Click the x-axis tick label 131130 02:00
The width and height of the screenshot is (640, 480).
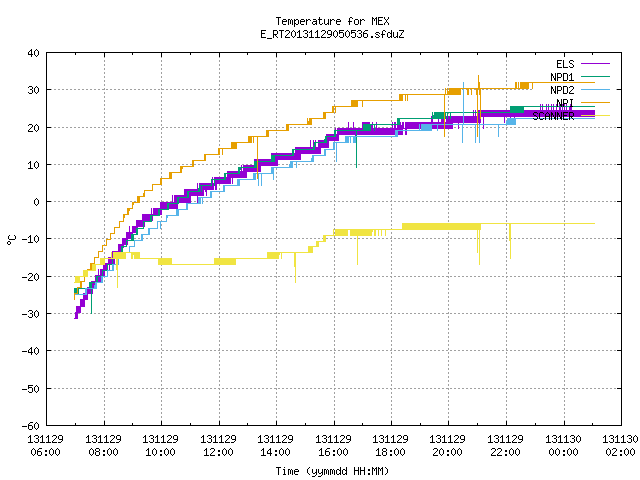pyautogui.click(x=620, y=446)
